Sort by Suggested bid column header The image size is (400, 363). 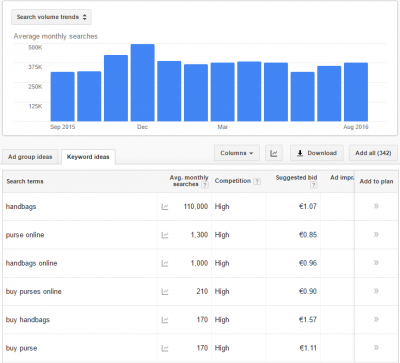(x=296, y=178)
